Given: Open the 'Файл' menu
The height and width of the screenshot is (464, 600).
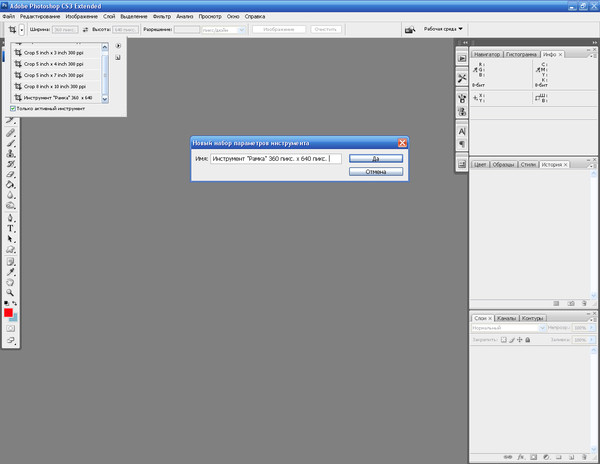Looking at the screenshot, I should coord(8,16).
